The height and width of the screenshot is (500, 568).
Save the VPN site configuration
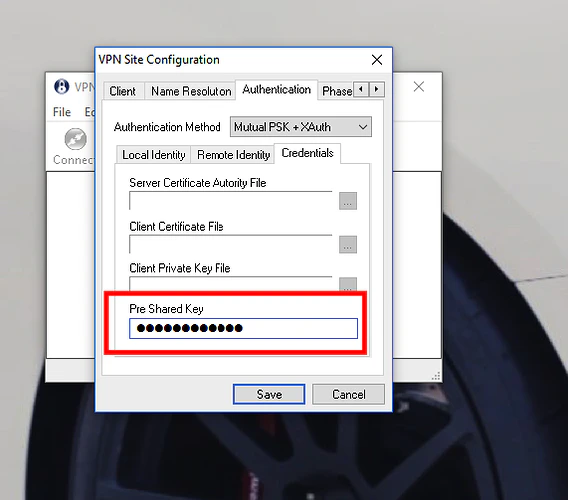[x=269, y=394]
